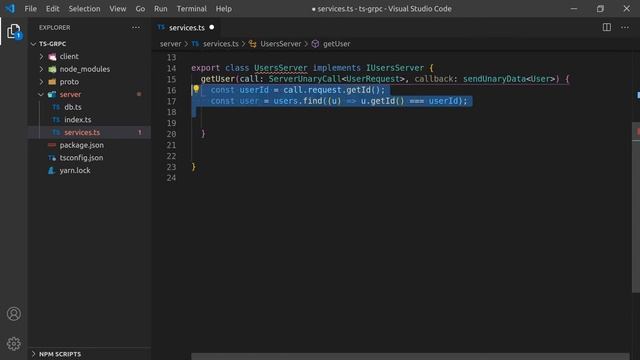640x360 pixels.
Task: Click UsersServer in the breadcrumb
Action: [x=280, y=44]
